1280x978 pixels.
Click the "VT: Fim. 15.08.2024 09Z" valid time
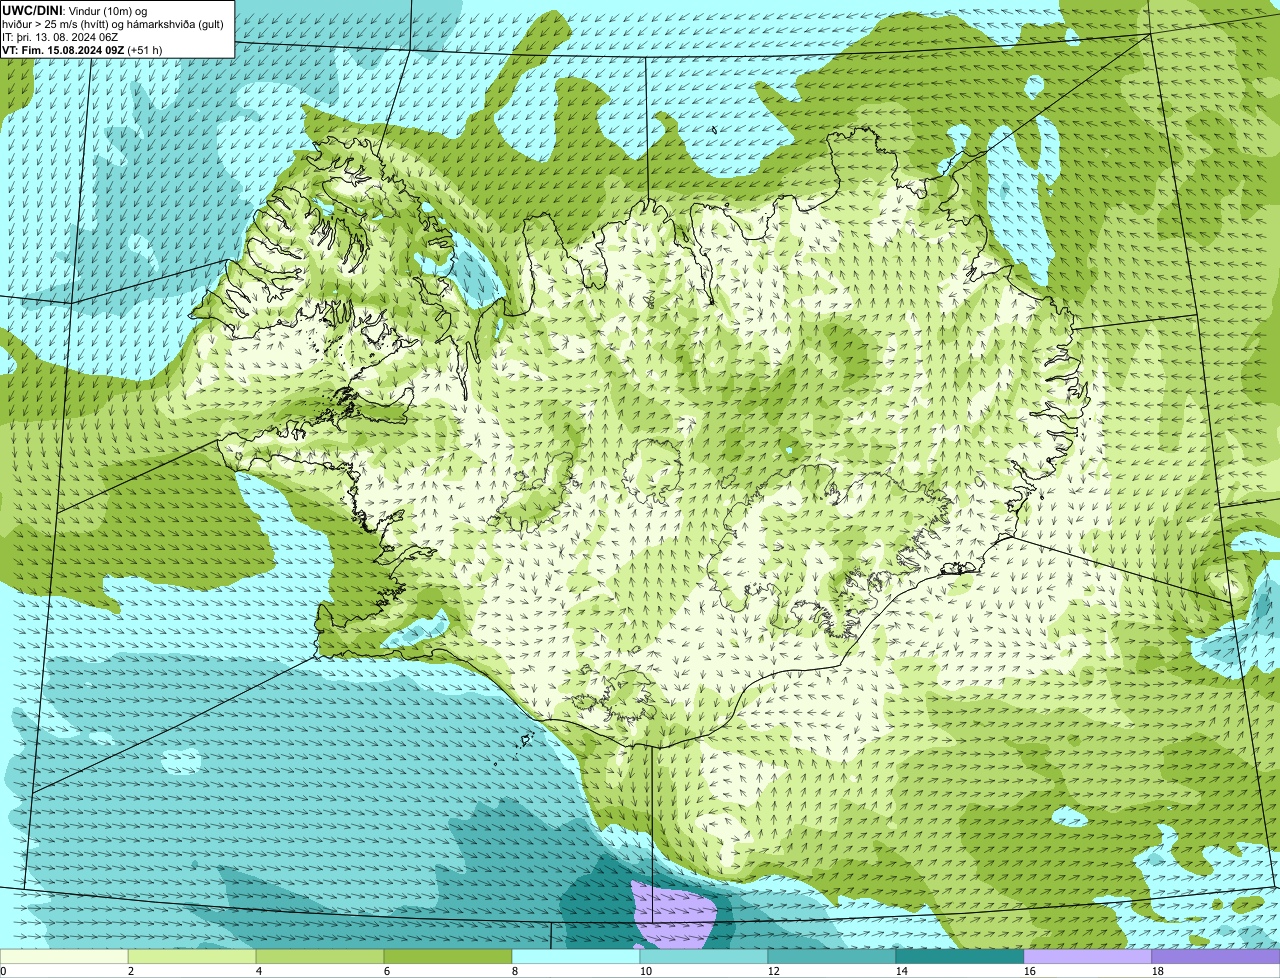point(63,50)
